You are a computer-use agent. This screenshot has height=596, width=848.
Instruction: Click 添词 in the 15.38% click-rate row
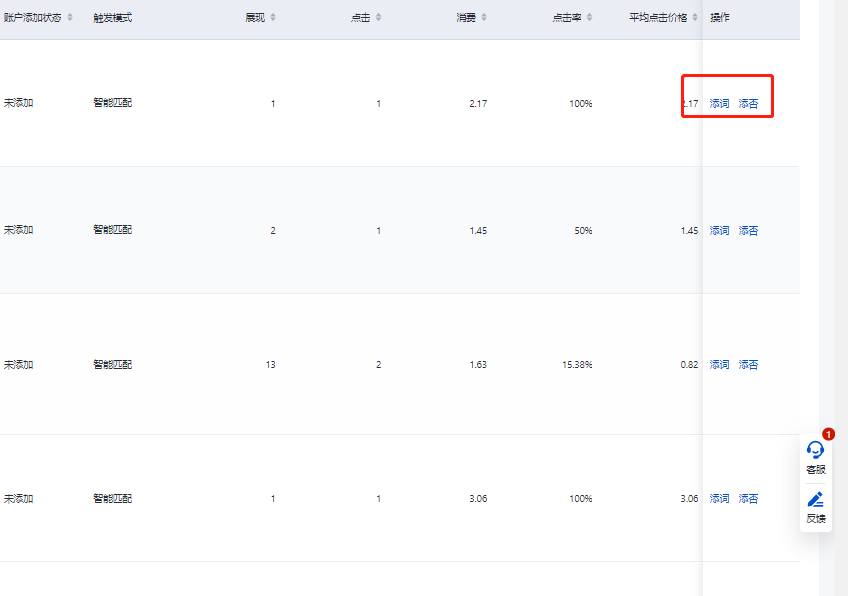pyautogui.click(x=719, y=365)
